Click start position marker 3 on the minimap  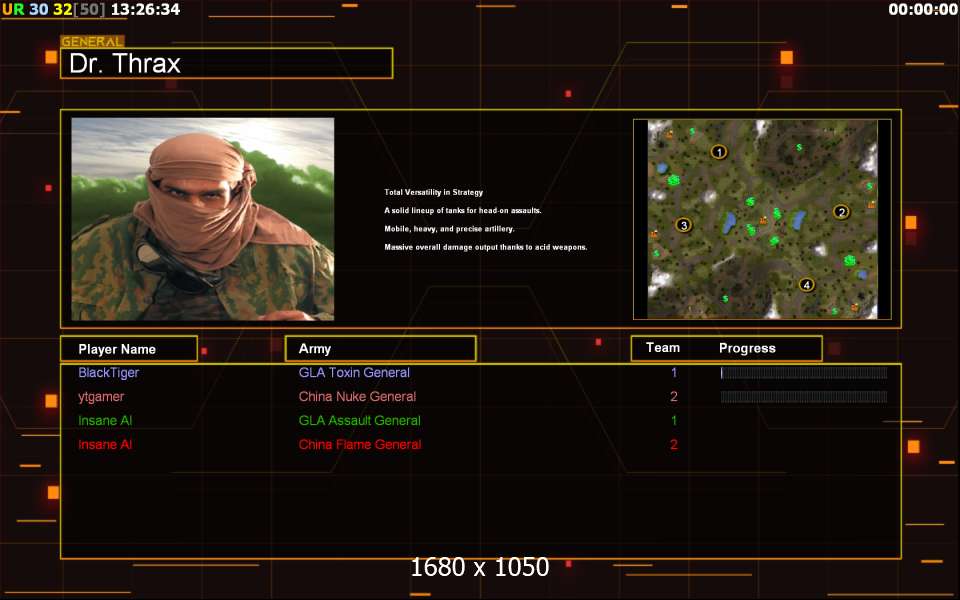(684, 225)
